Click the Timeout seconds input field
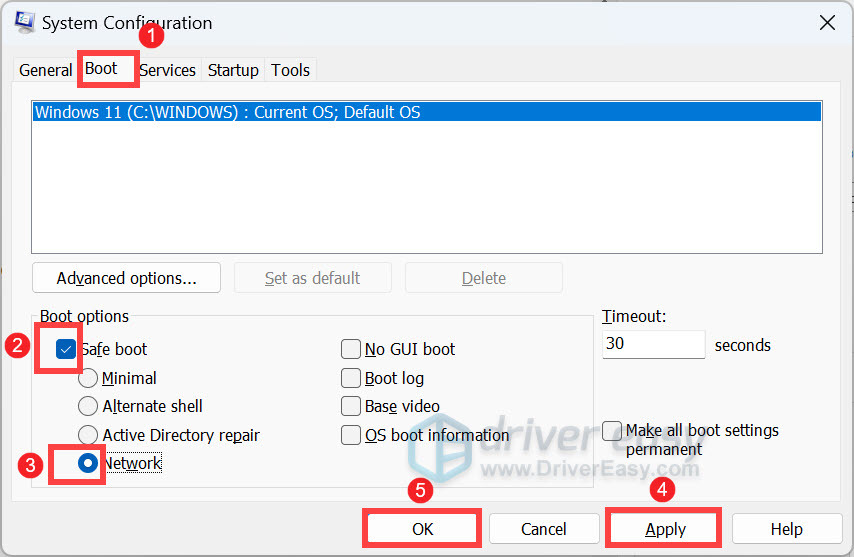 pos(654,344)
